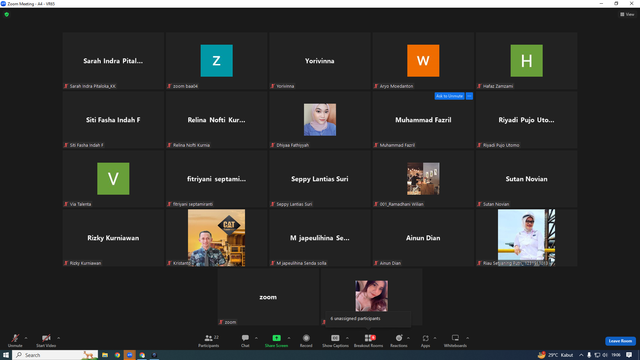Screen dimensions: 640x360
Task: Click the green Share Screen button
Action: click(x=276, y=340)
